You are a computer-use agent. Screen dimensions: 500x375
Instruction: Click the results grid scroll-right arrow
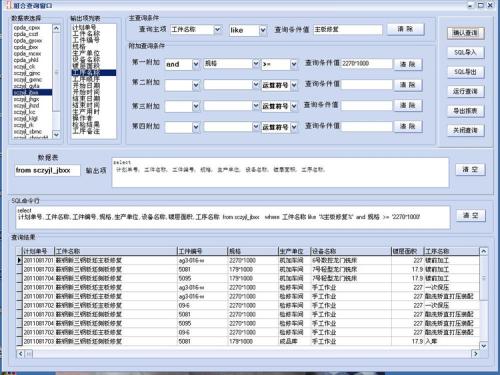coord(475,354)
